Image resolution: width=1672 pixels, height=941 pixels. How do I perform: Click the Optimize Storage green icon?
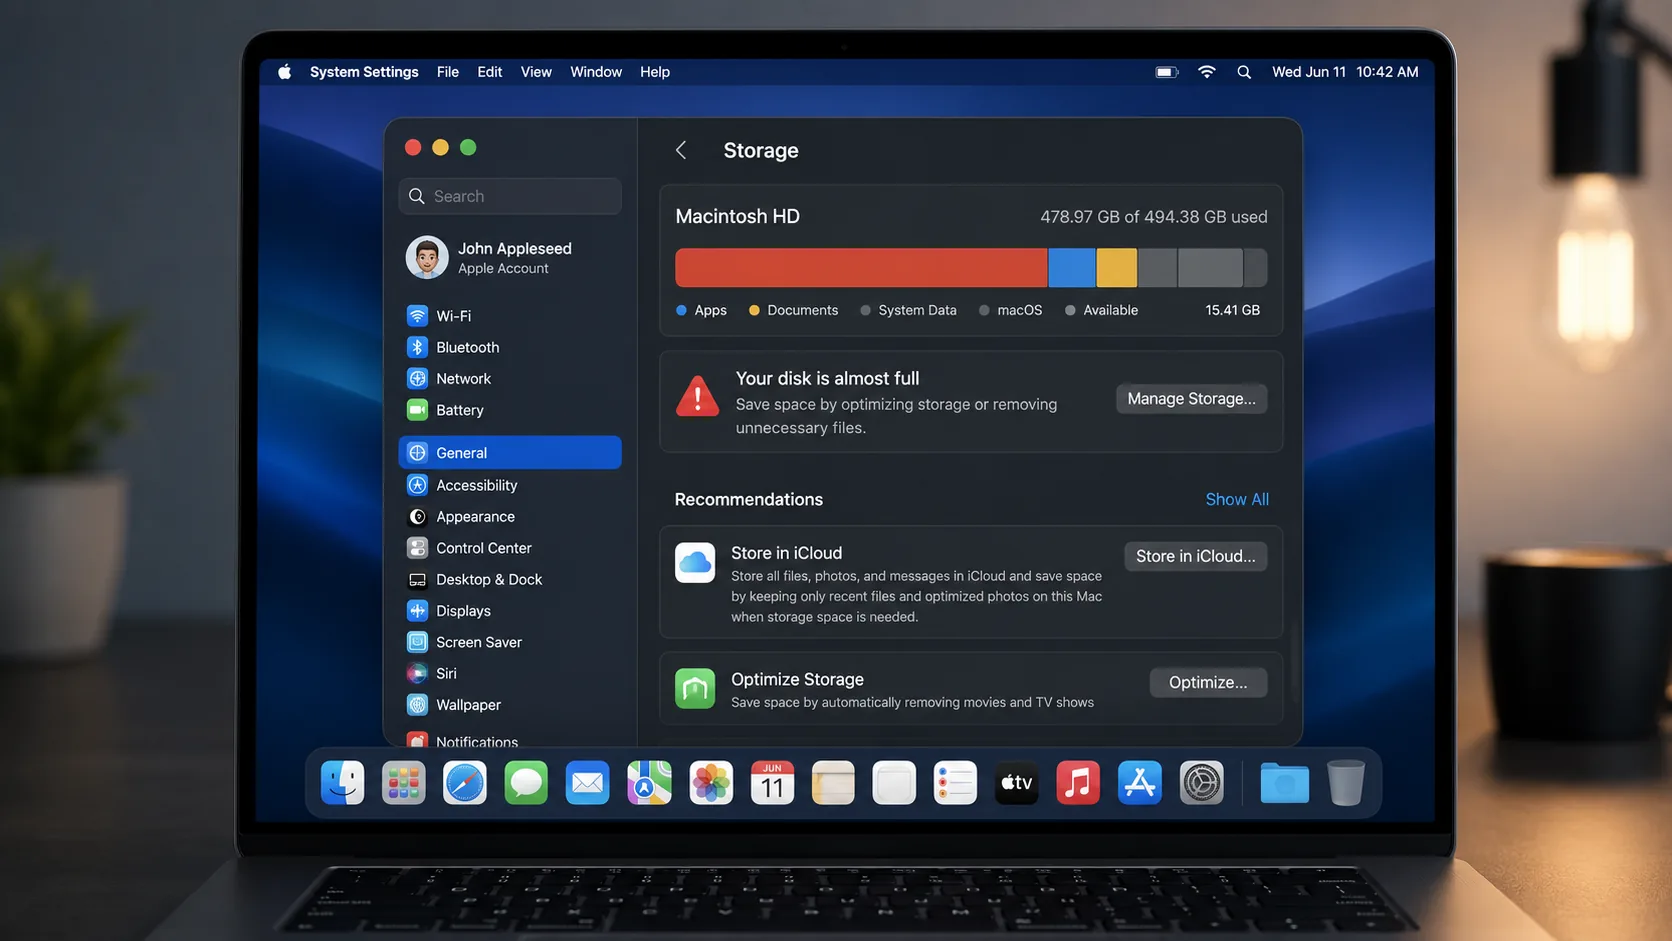coord(695,689)
